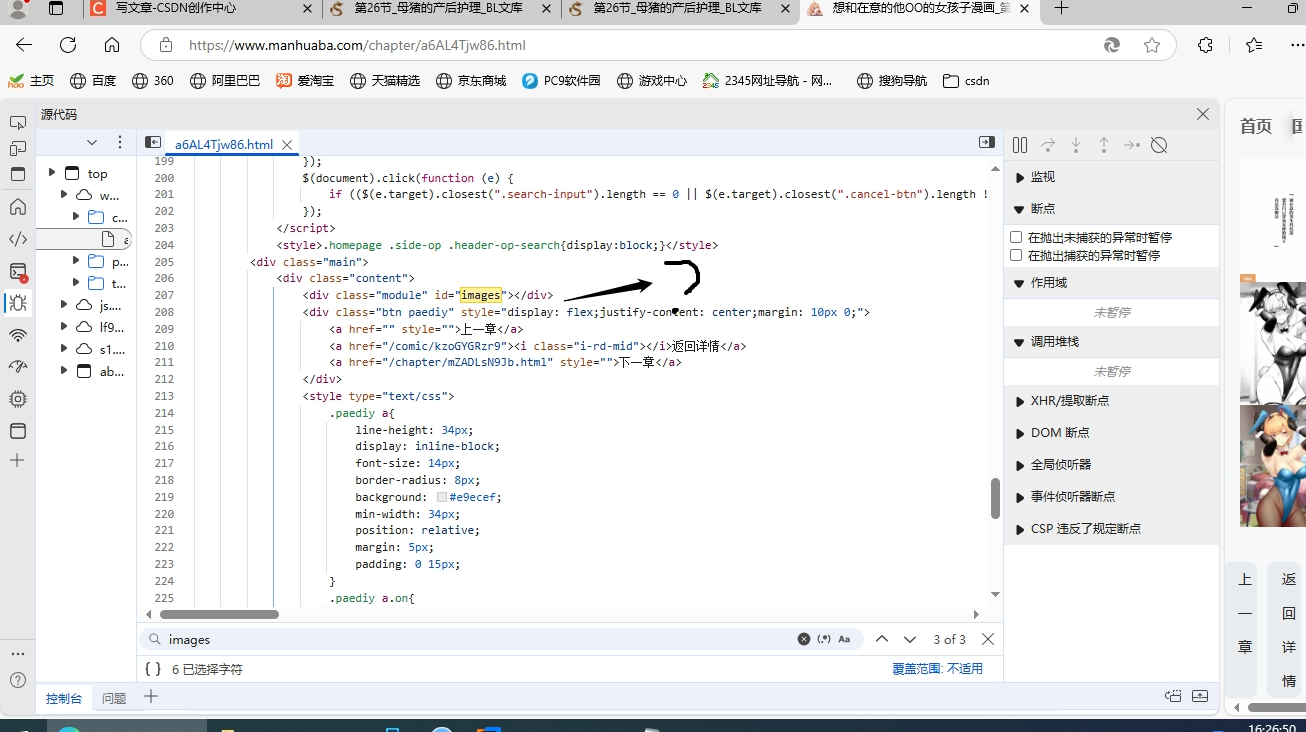Expand the js.... domain tree node
The image size is (1306, 732).
[x=64, y=305]
